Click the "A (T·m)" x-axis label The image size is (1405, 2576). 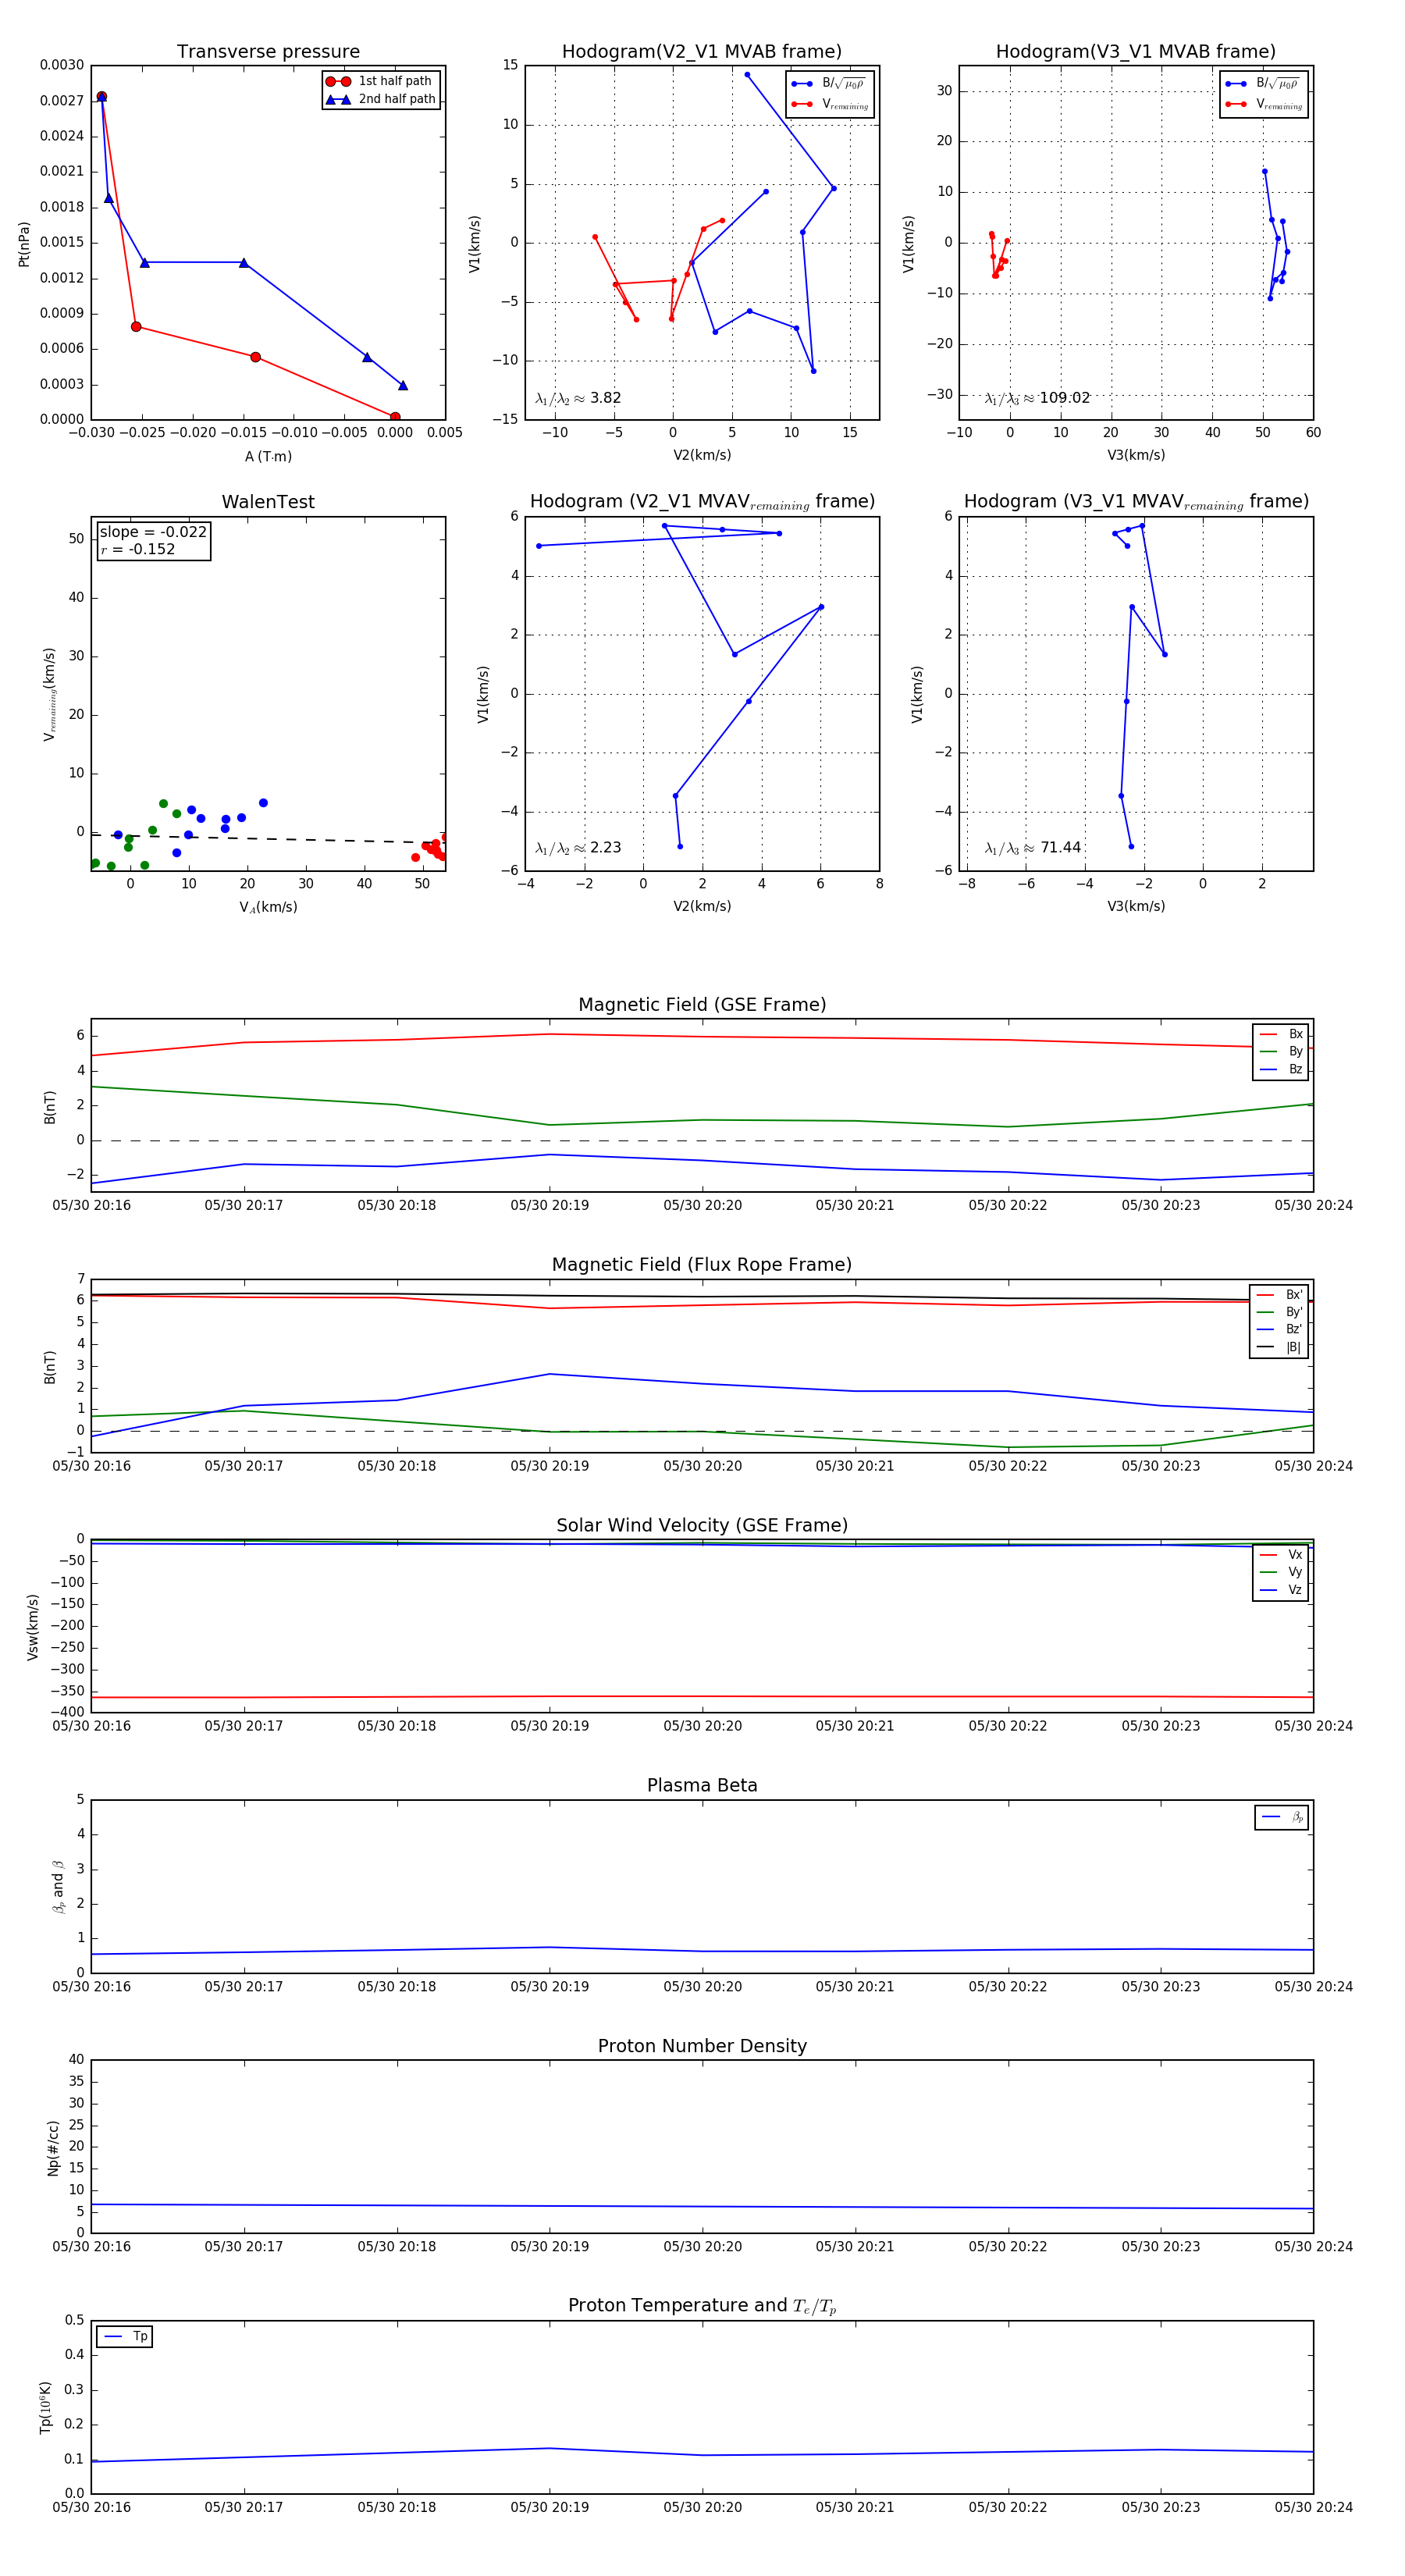point(268,456)
